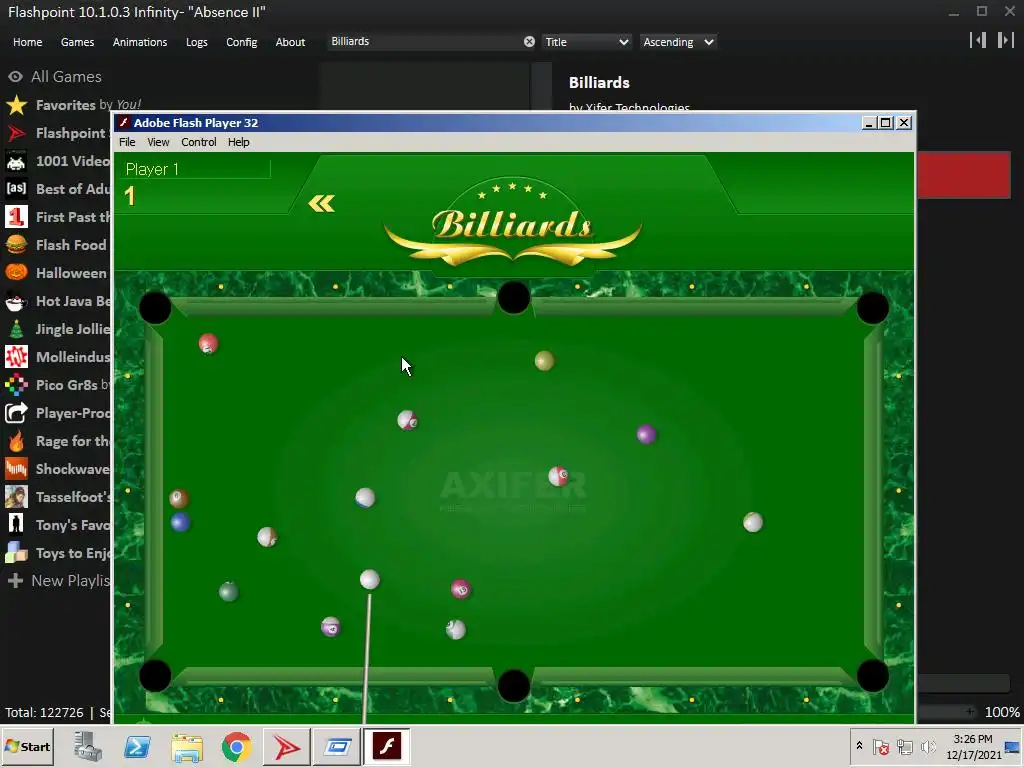This screenshot has height=768, width=1024.
Task: Select the Best of Adult Swim playlist icon
Action: [16, 189]
